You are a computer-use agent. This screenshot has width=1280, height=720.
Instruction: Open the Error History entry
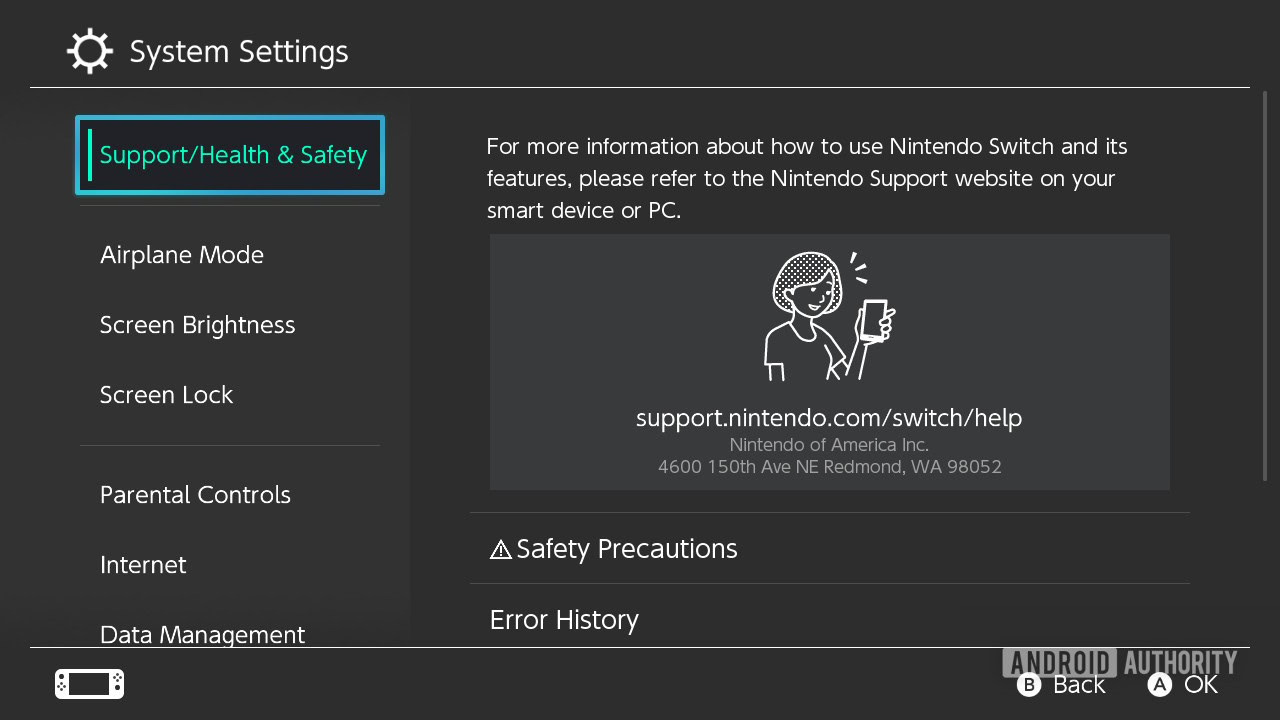tap(564, 620)
